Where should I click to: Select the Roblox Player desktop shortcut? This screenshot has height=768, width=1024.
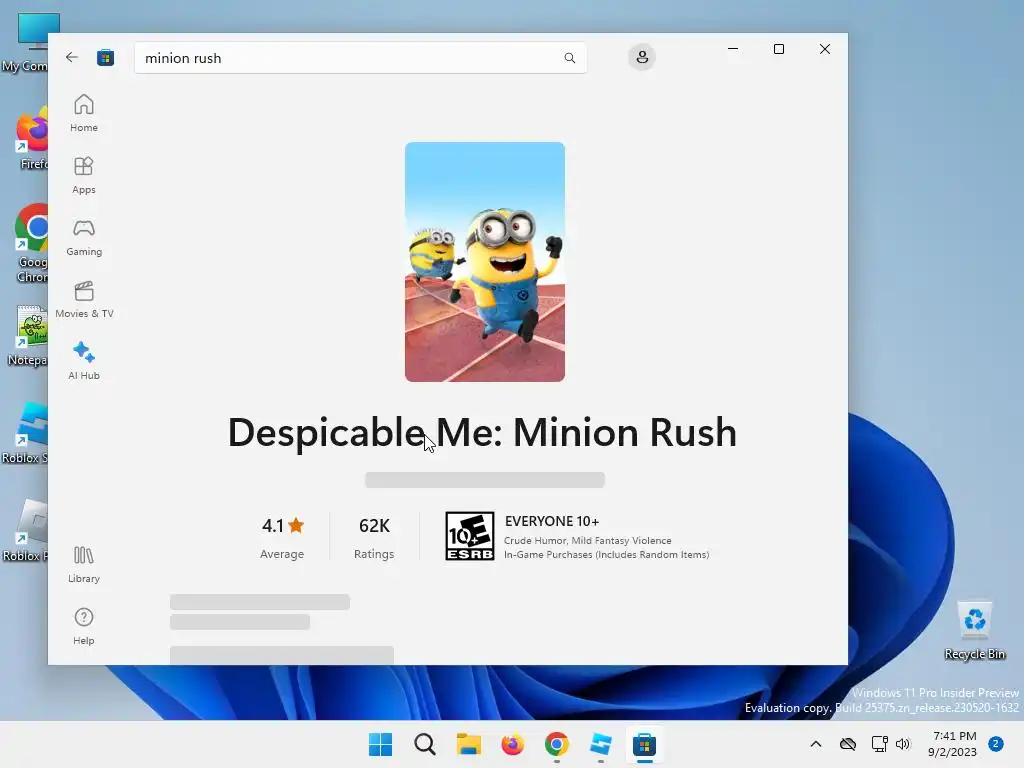[x=26, y=531]
